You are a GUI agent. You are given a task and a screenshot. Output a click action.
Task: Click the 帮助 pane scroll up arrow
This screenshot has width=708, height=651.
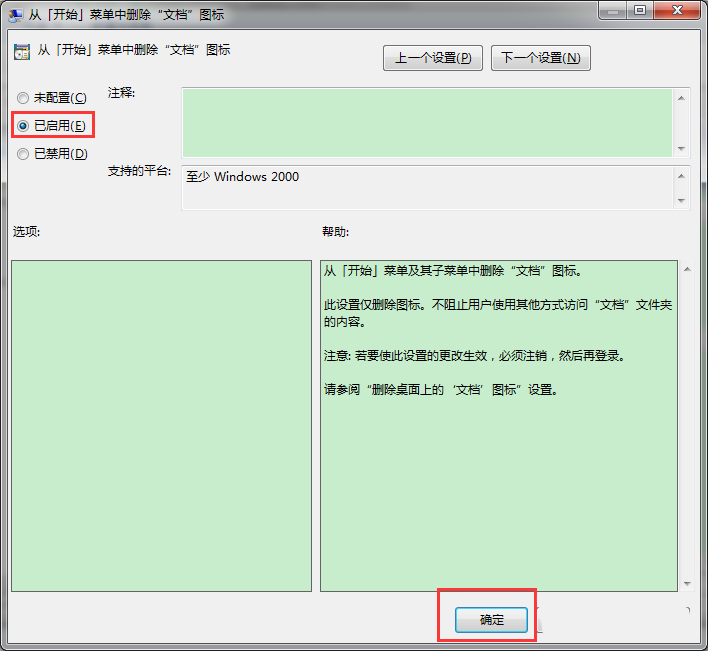(x=687, y=269)
